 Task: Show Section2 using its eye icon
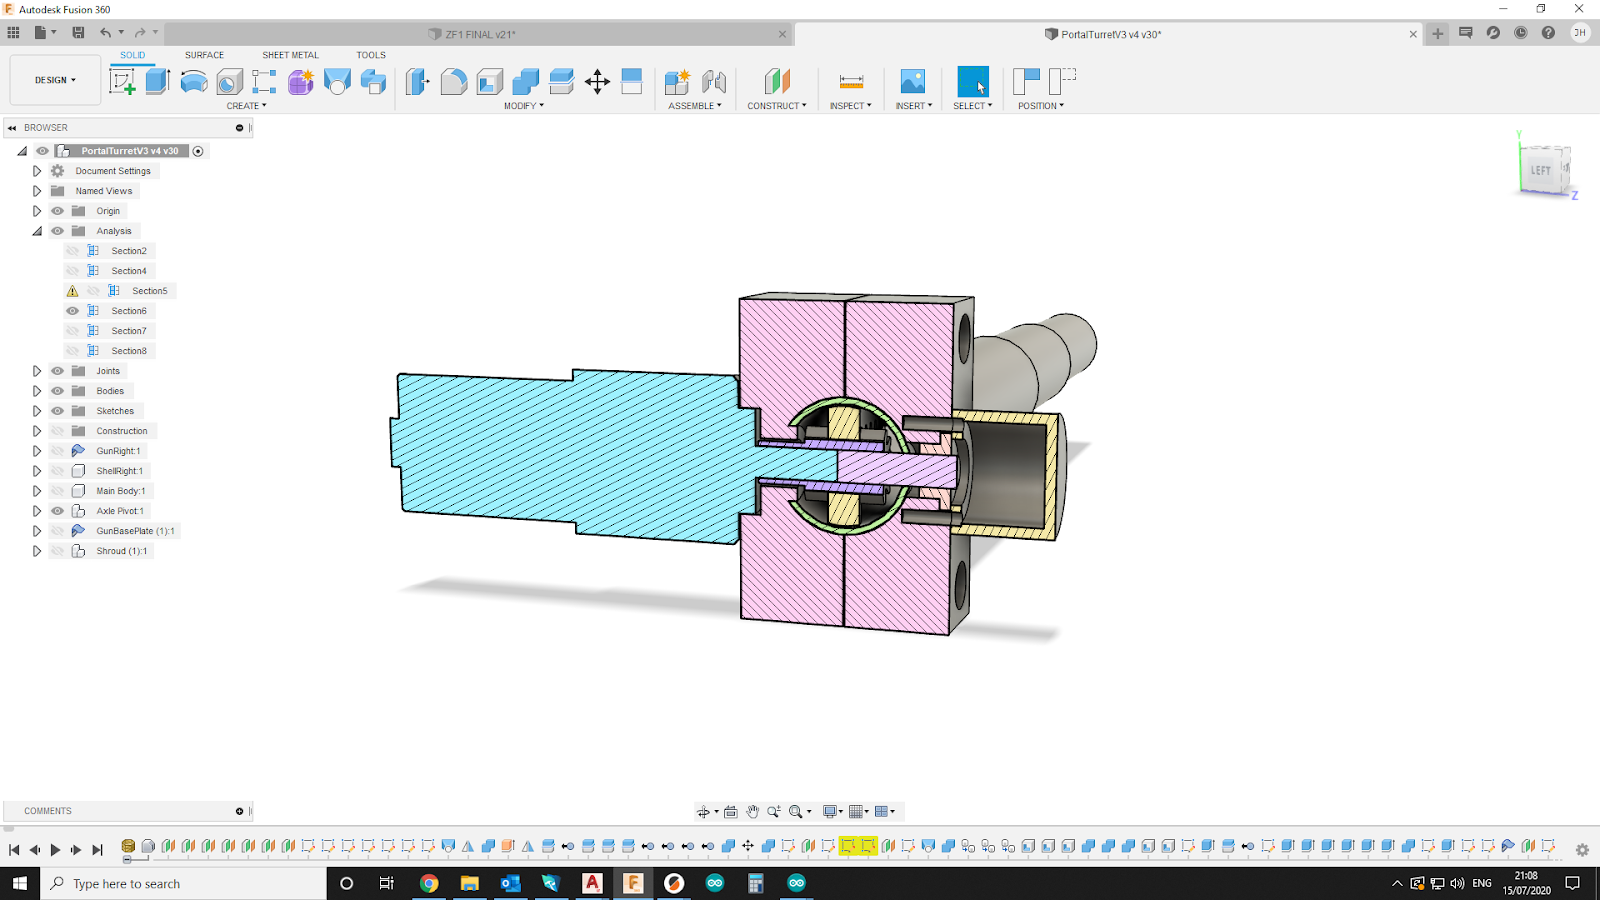pos(72,251)
